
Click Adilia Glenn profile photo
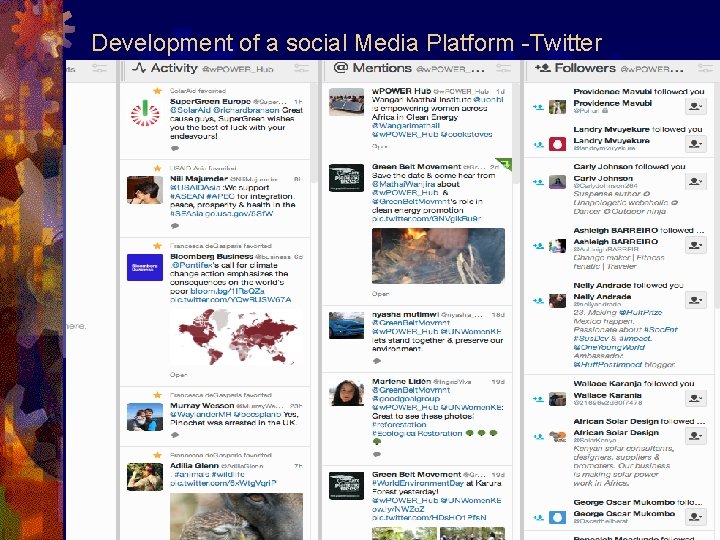click(x=145, y=477)
